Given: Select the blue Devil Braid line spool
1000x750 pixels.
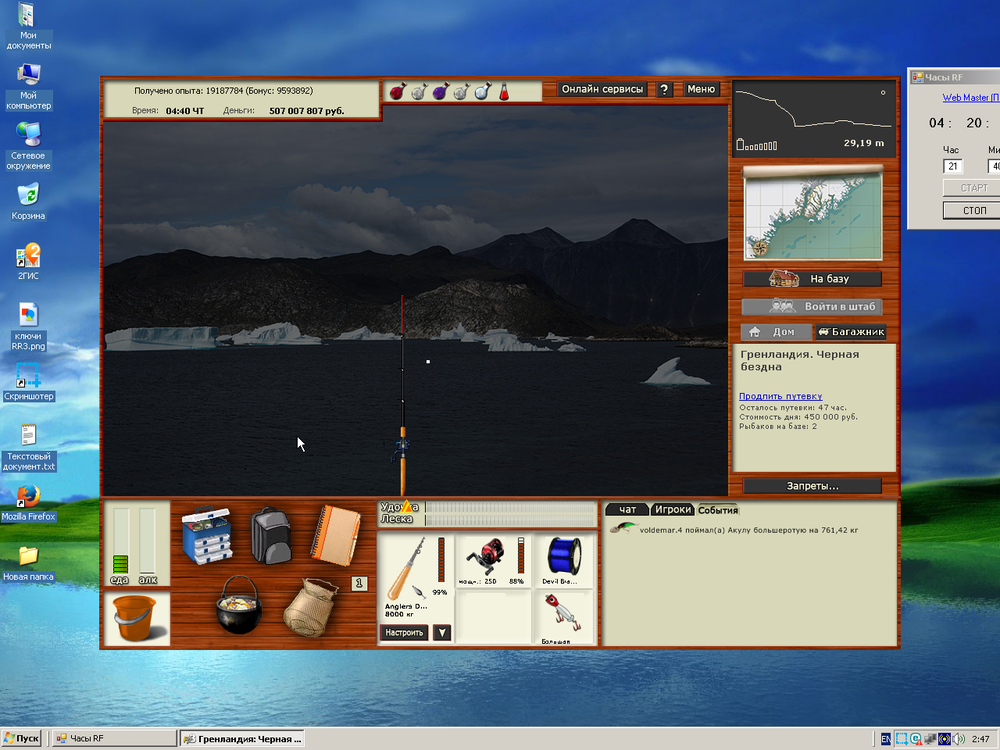Looking at the screenshot, I should (564, 555).
